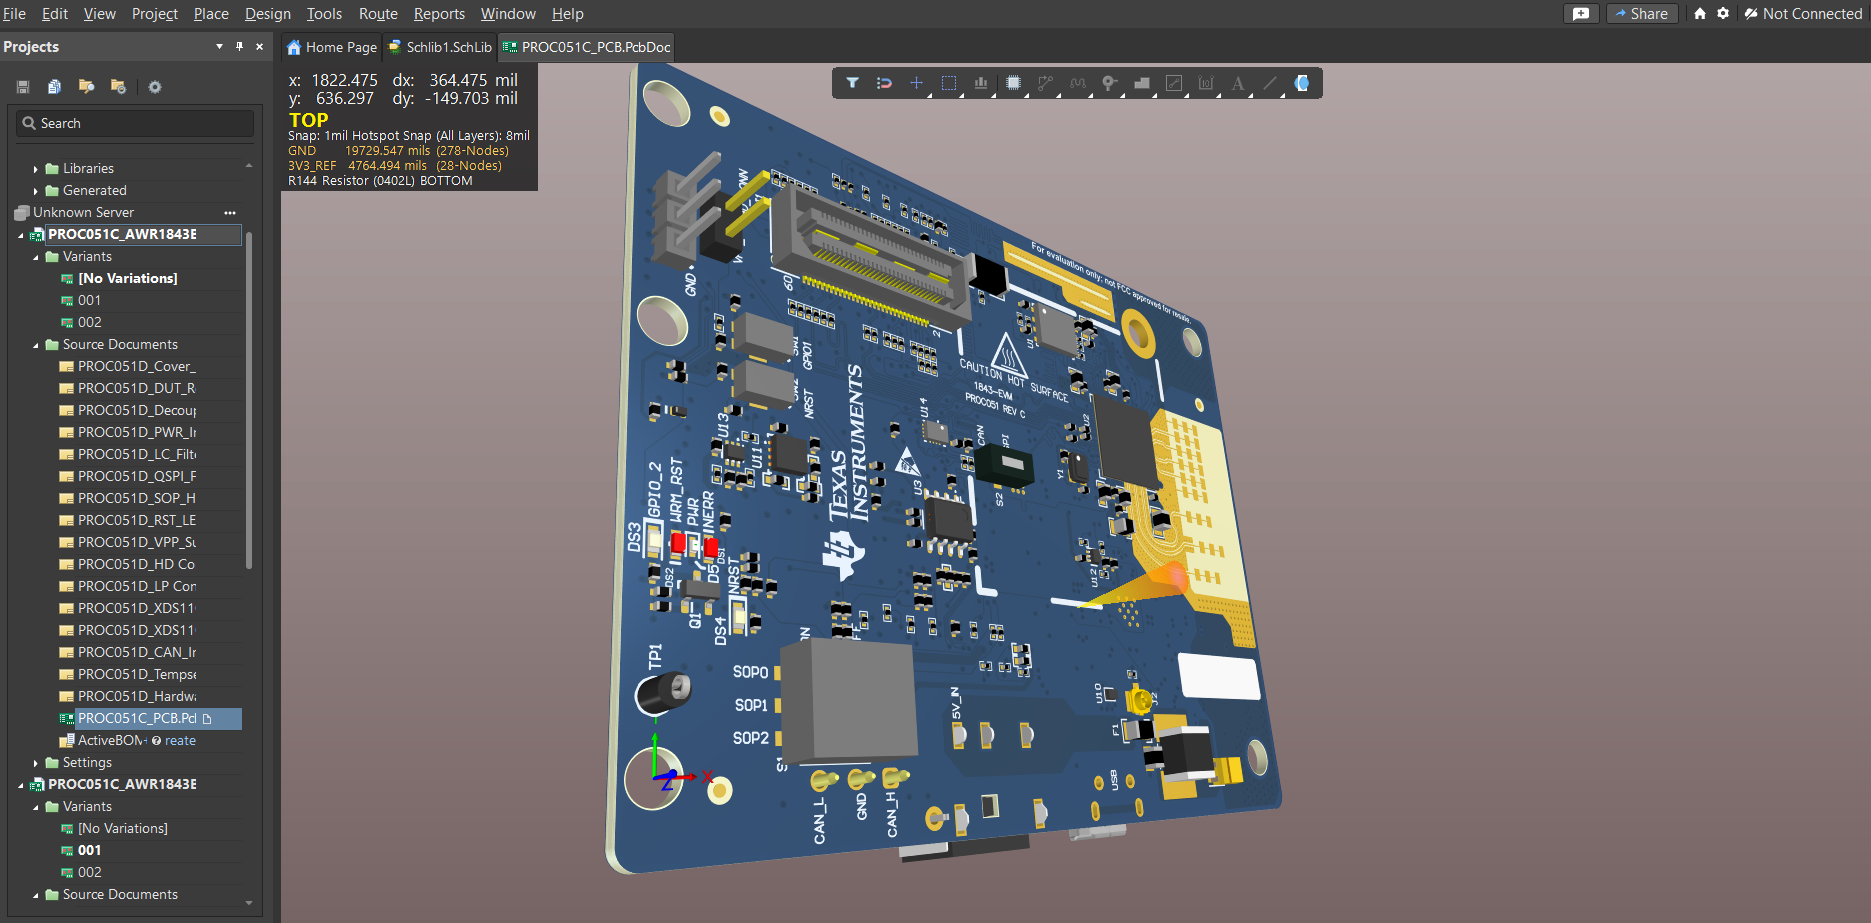
Task: Select the place text string tool
Action: (x=1238, y=83)
